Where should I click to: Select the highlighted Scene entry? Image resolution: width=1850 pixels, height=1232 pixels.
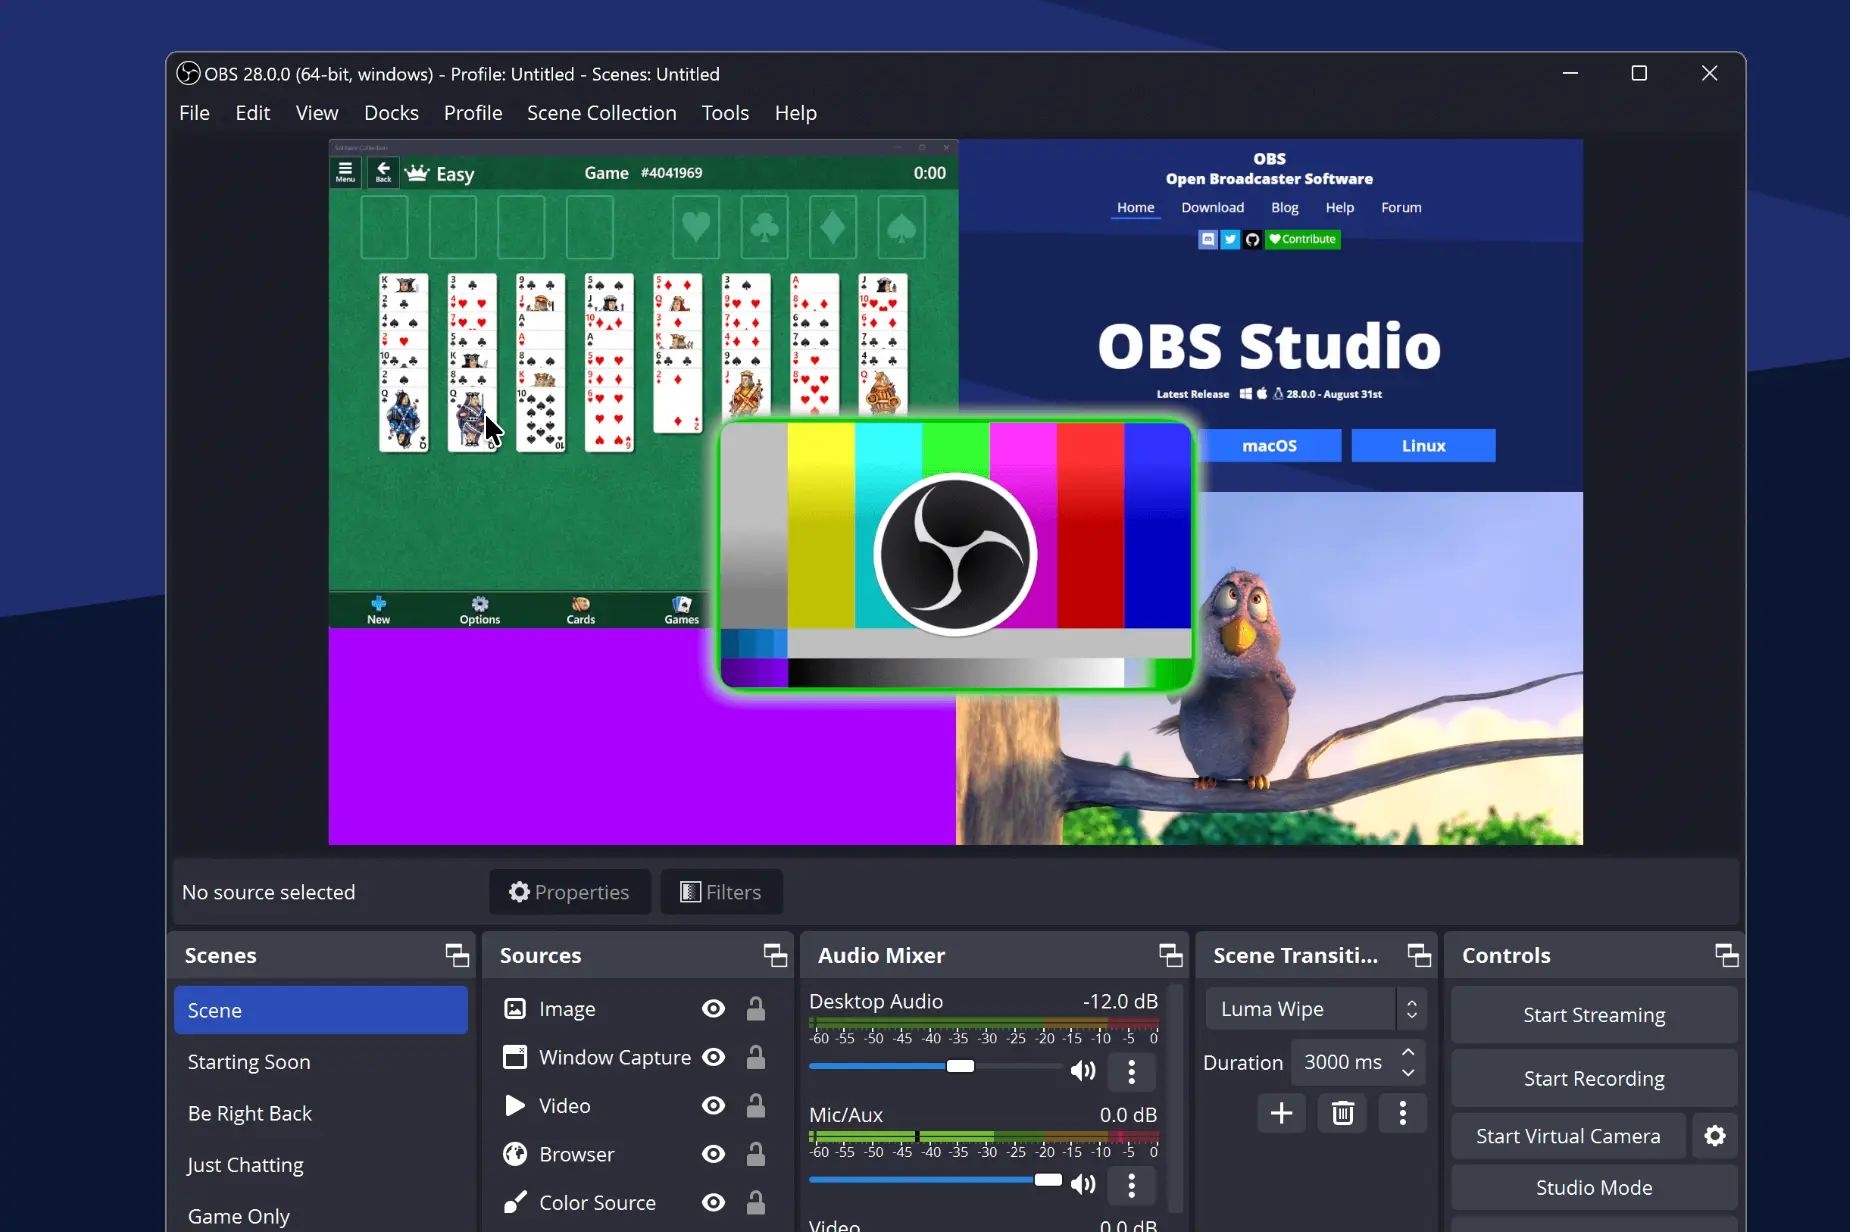click(x=321, y=1010)
